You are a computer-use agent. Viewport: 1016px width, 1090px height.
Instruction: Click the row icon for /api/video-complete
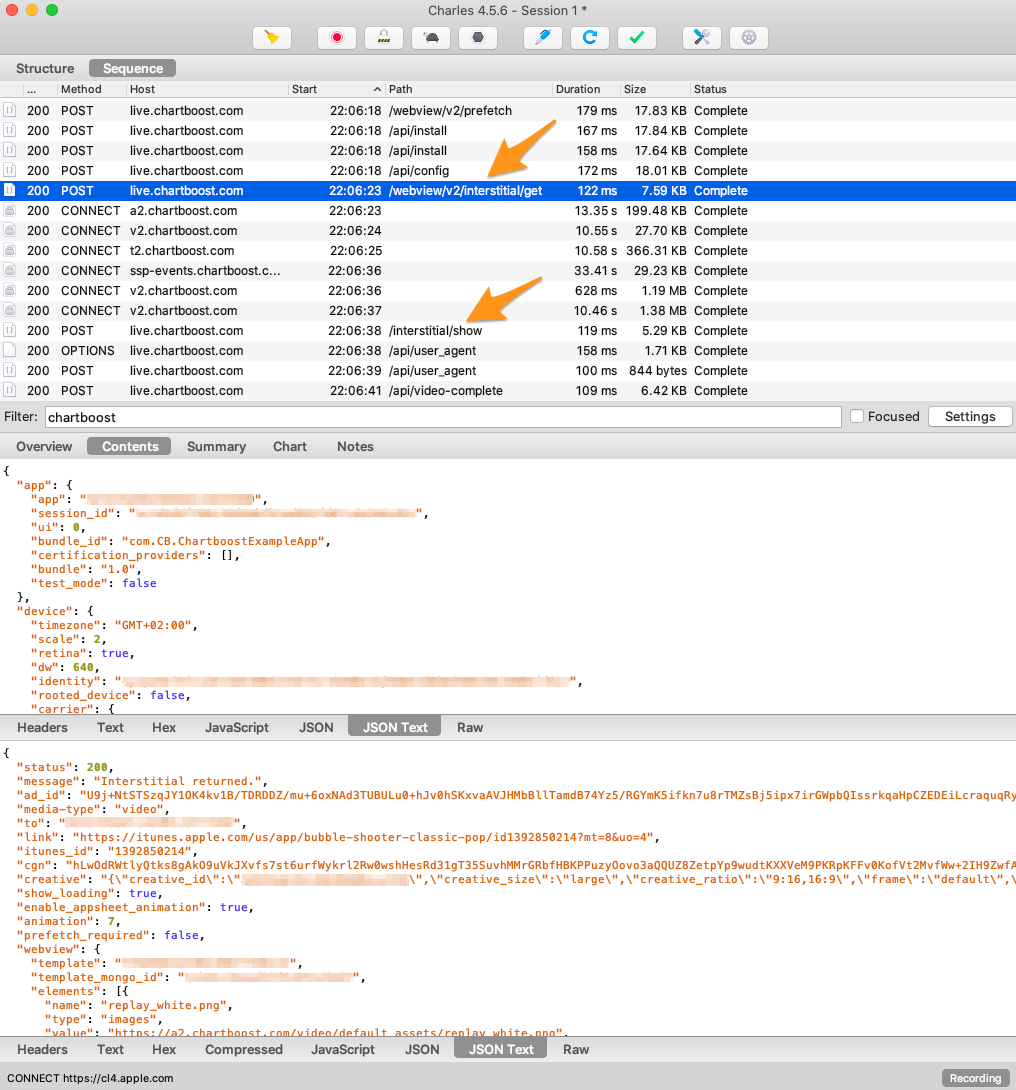10,391
